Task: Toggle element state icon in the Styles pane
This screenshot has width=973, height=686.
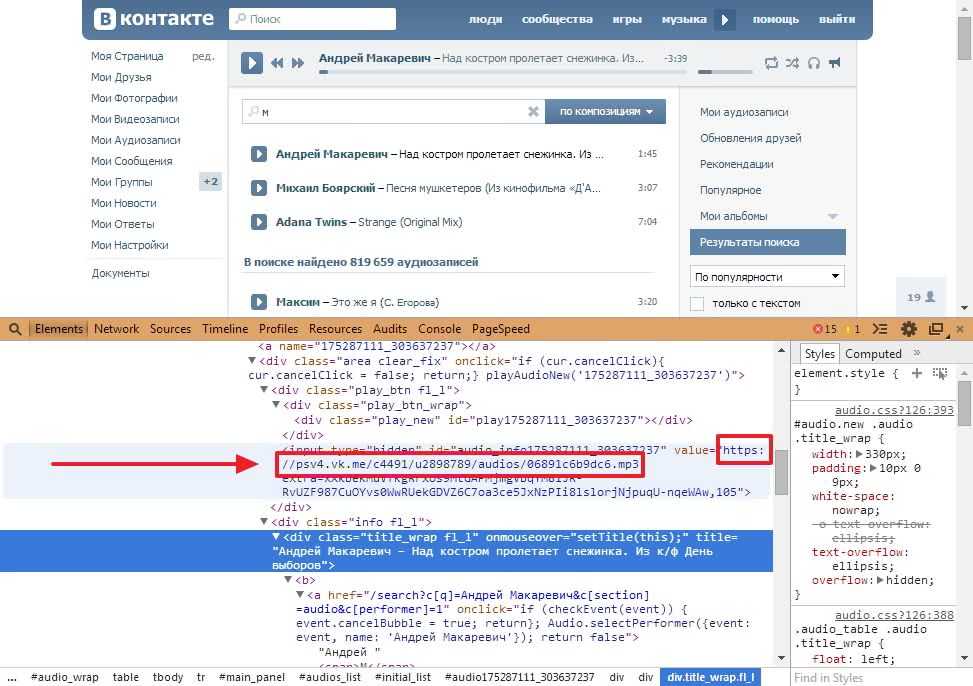Action: coord(940,373)
